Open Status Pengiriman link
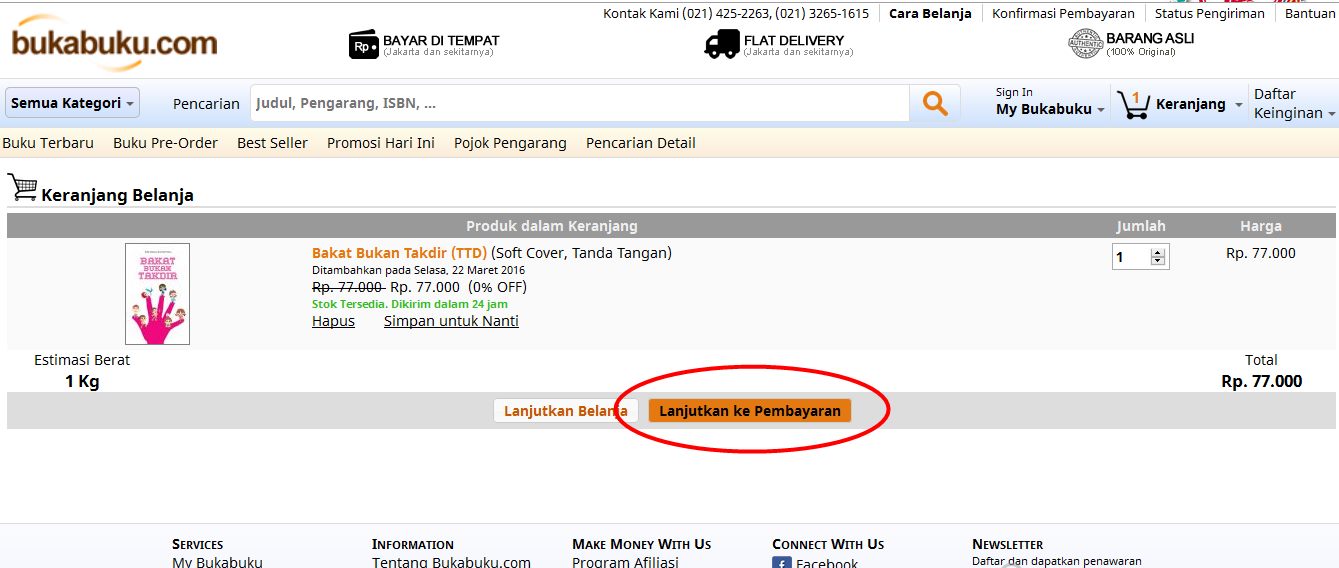The image size is (1339, 568). click(1209, 13)
